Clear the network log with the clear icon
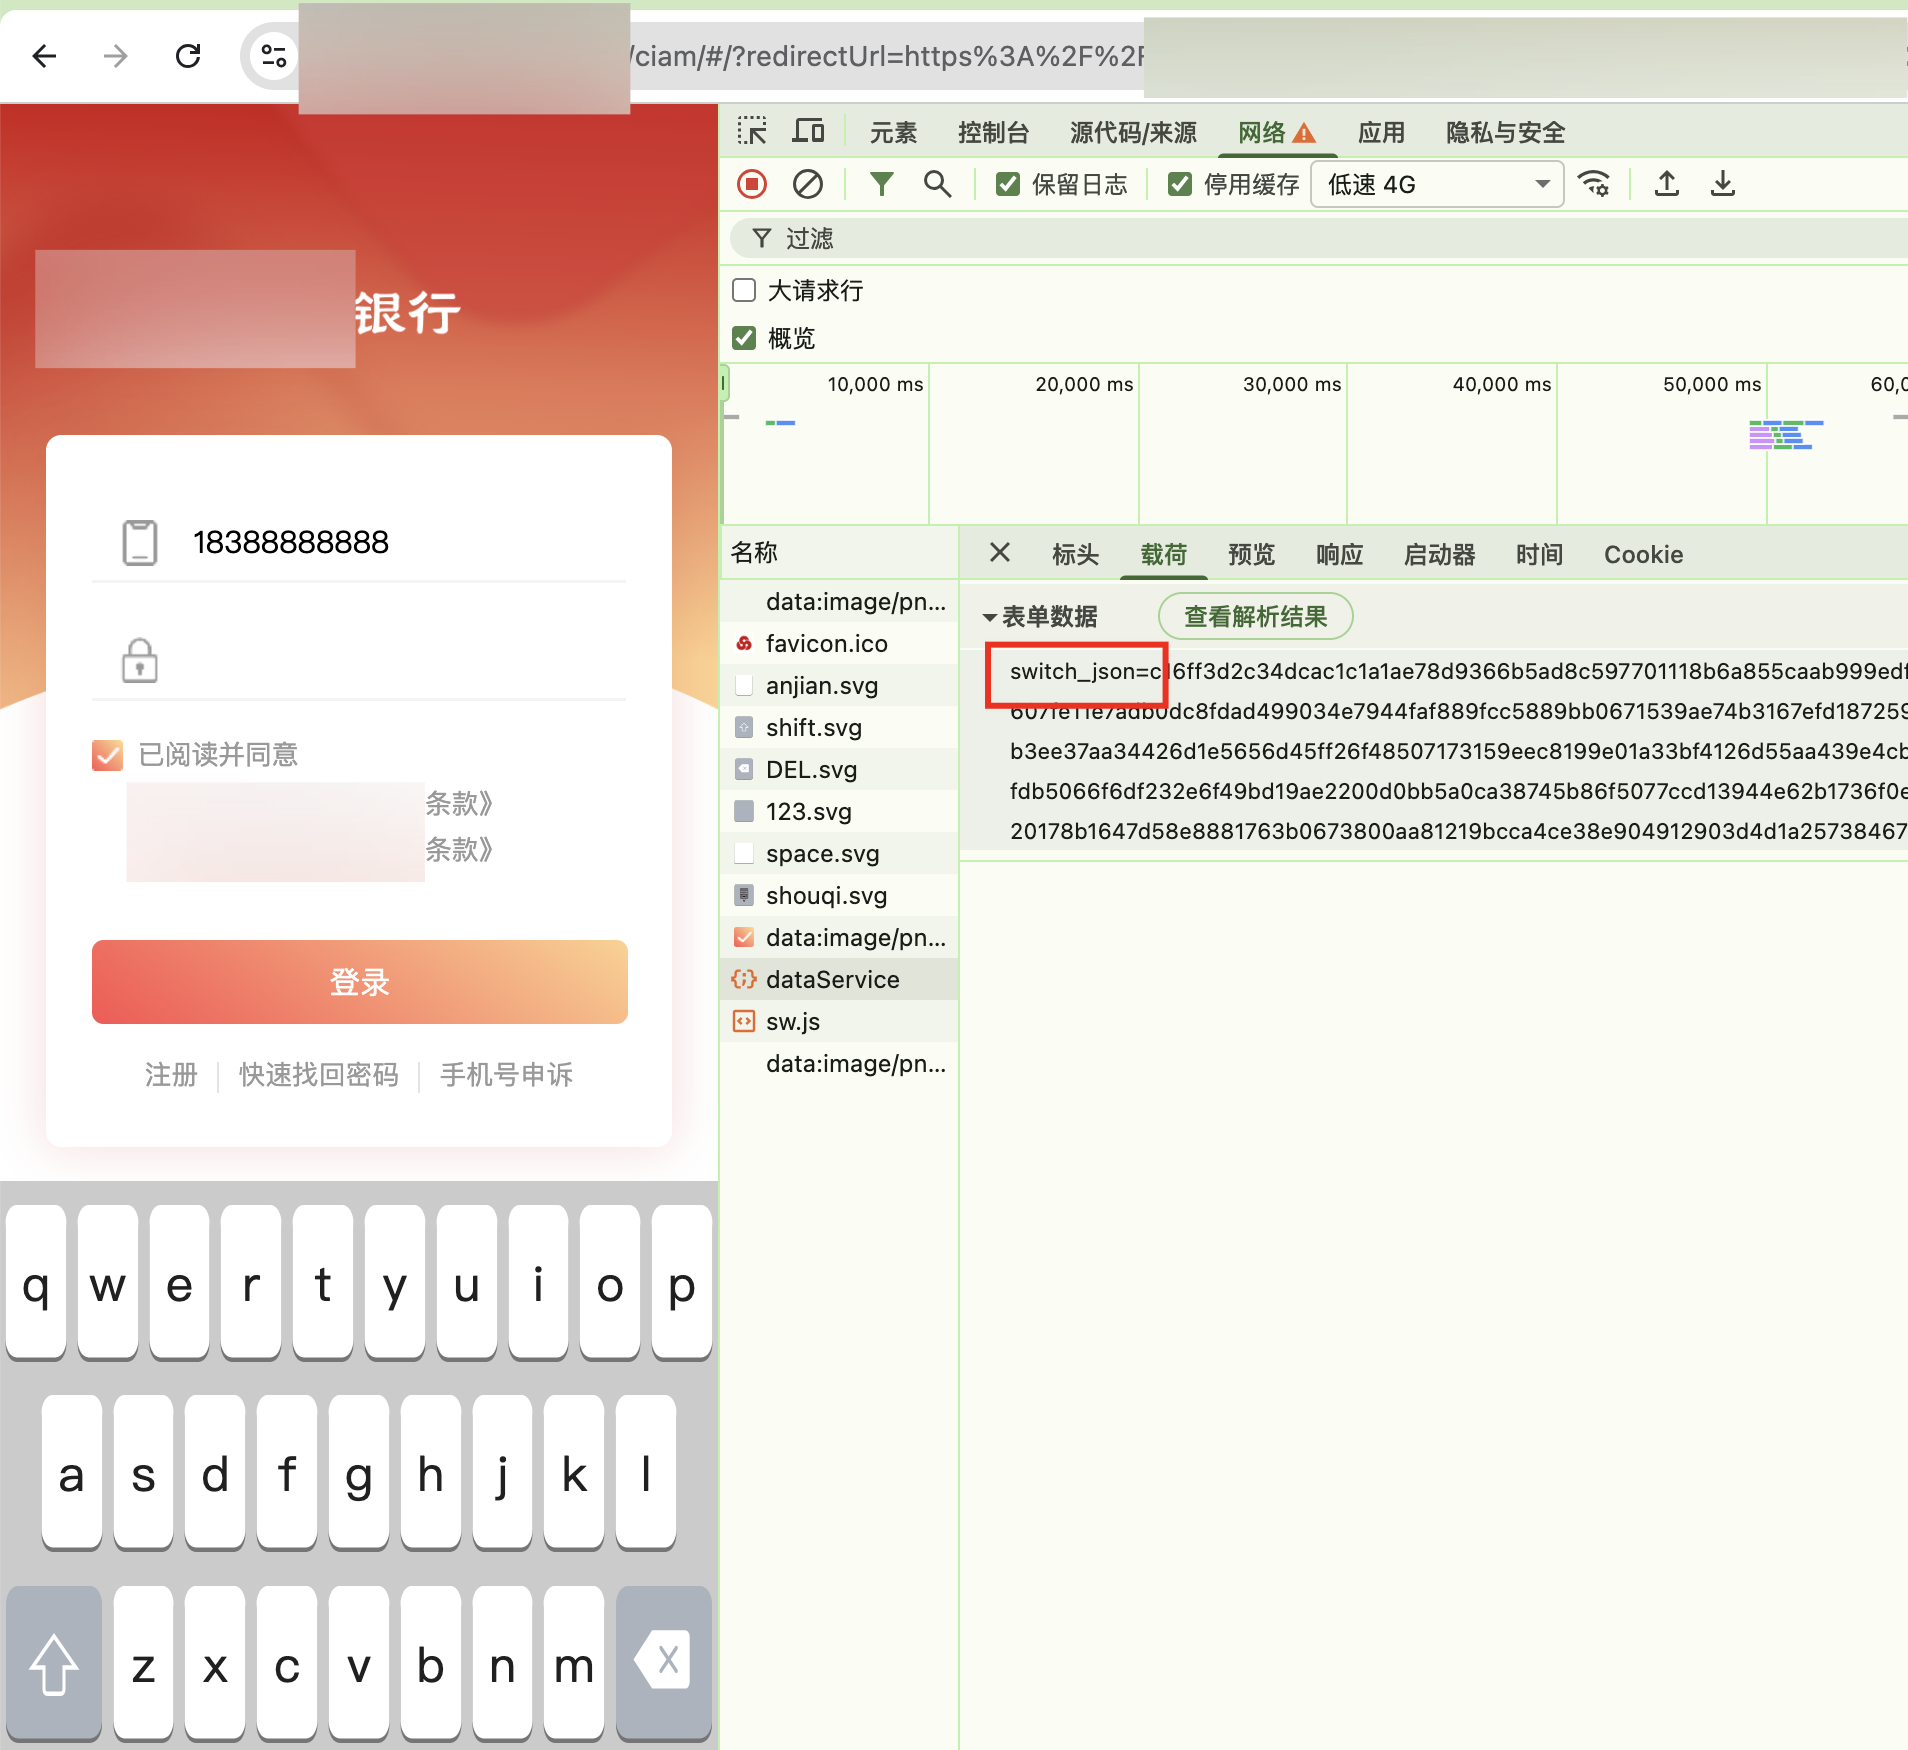Viewport: 1908px width, 1750px height. tap(807, 184)
